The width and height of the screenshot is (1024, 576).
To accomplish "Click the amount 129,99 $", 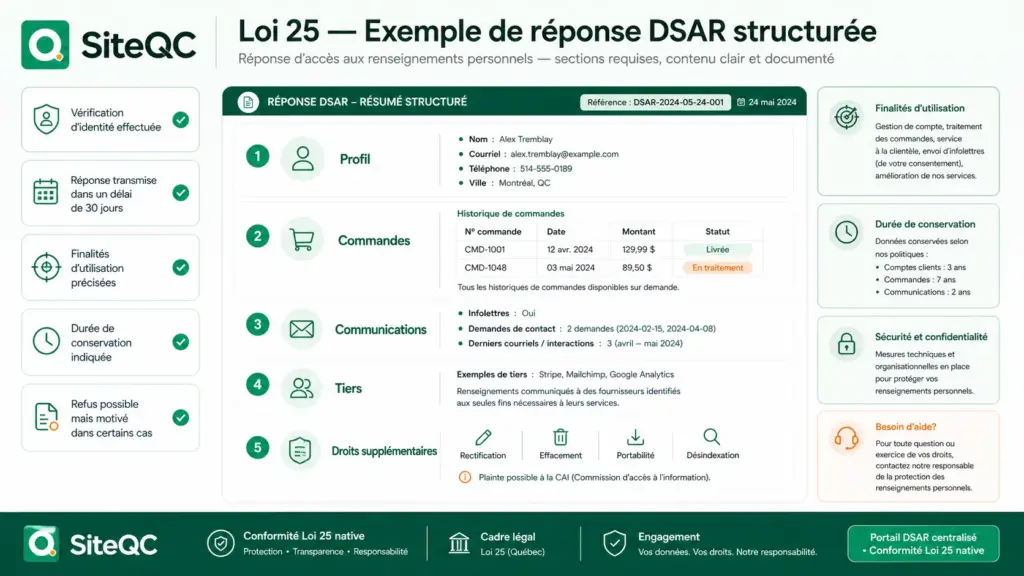I will pyautogui.click(x=638, y=249).
